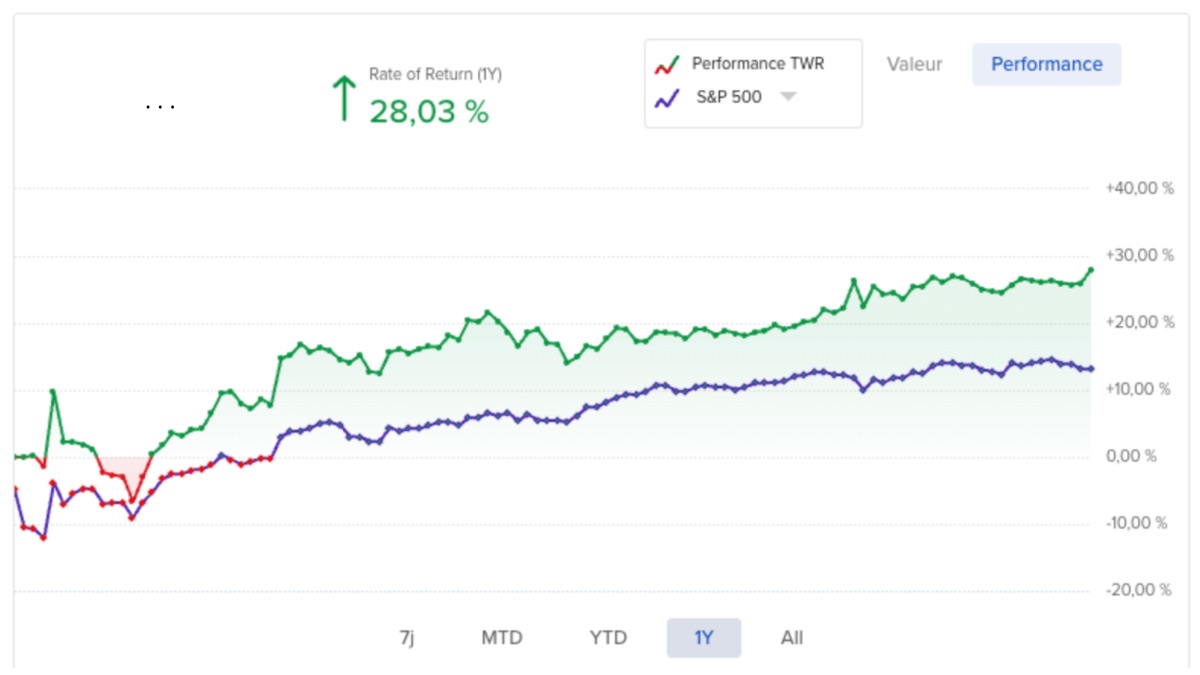This screenshot has height=675, width=1200.
Task: Click the 1Y highlighted period selector
Action: coord(704,637)
